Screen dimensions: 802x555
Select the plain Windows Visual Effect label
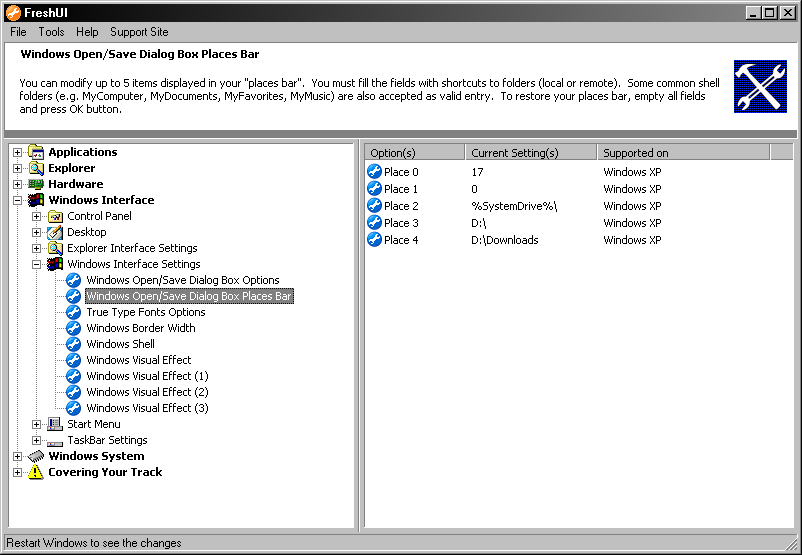pyautogui.click(x=139, y=360)
